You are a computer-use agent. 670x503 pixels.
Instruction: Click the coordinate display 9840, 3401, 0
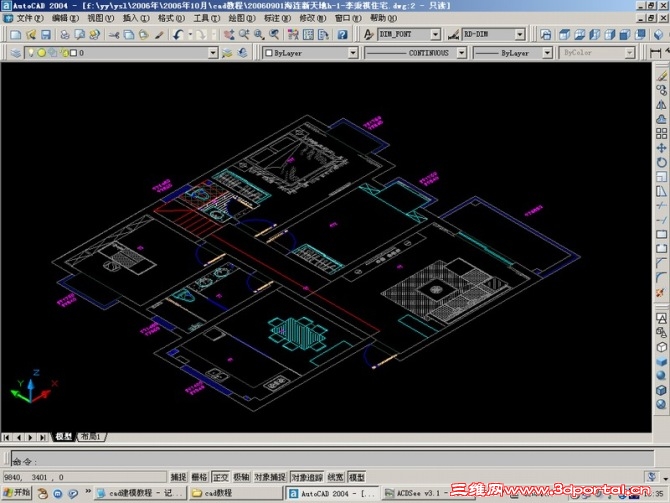pos(85,477)
